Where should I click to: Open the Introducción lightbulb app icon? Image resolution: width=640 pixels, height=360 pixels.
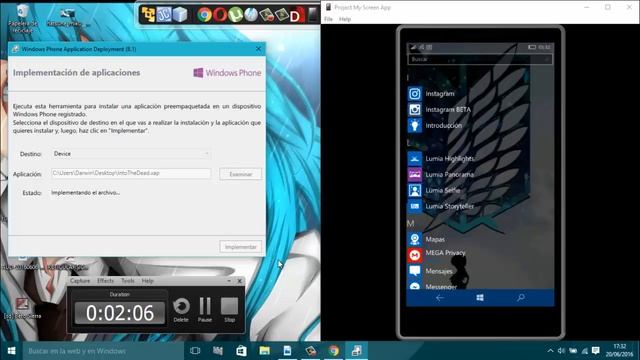point(415,125)
